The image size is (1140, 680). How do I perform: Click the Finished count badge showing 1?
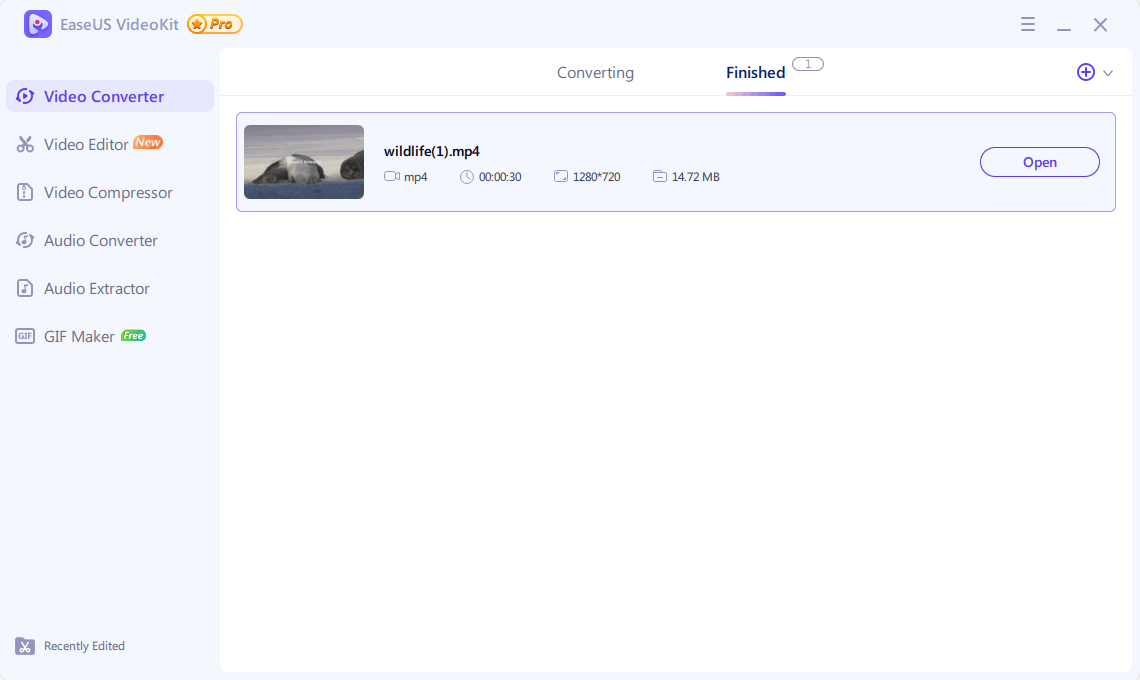click(808, 64)
